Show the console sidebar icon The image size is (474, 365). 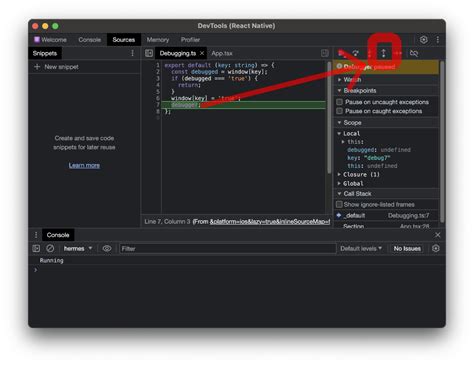36,249
